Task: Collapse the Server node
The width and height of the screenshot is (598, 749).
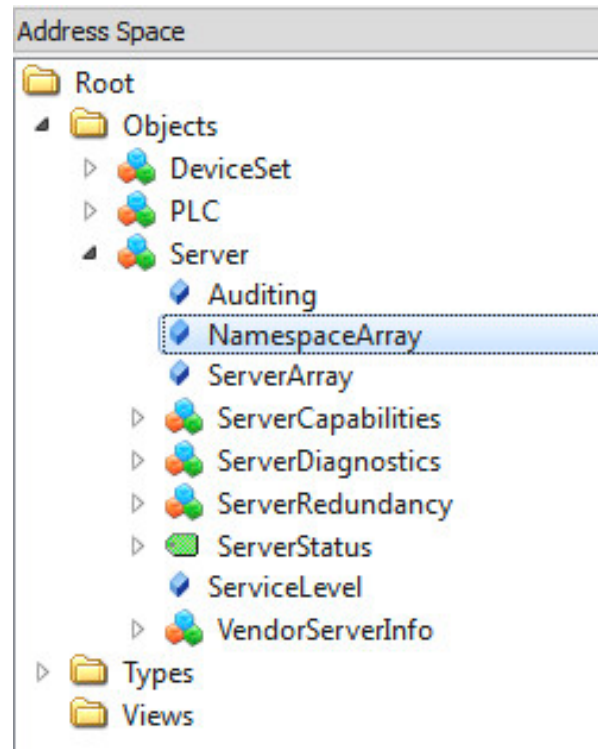Action: pyautogui.click(x=90, y=252)
